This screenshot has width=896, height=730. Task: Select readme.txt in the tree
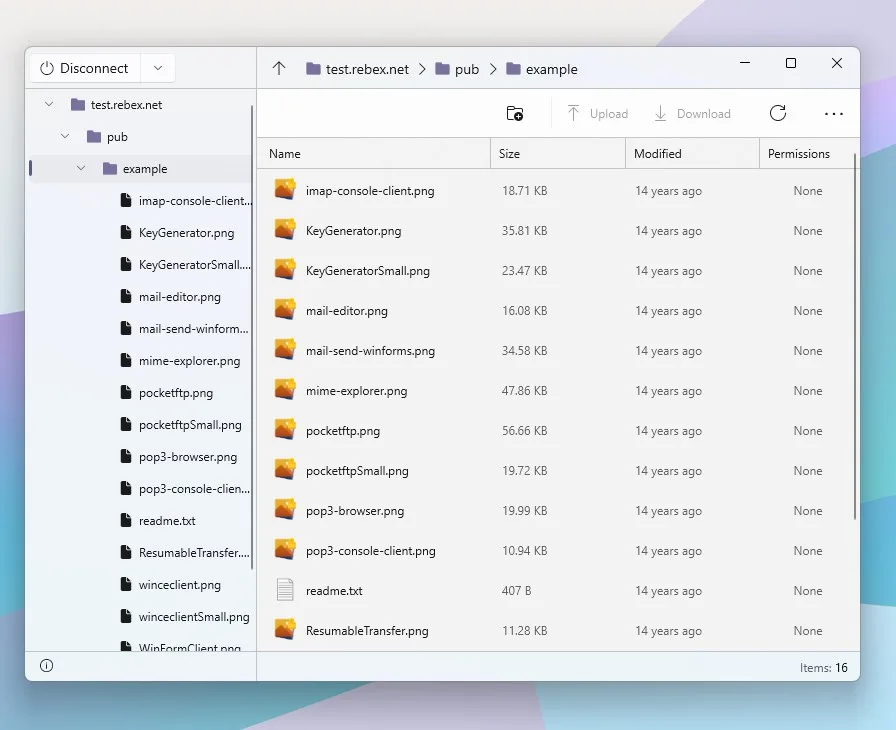point(167,520)
